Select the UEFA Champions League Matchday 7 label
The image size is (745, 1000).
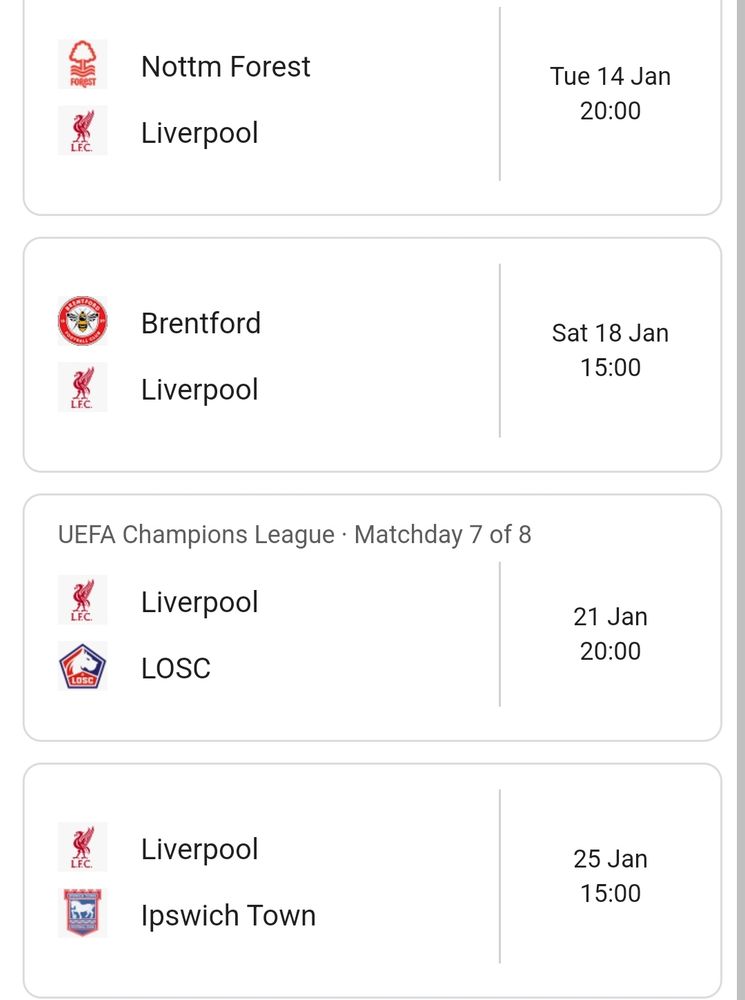(x=295, y=534)
